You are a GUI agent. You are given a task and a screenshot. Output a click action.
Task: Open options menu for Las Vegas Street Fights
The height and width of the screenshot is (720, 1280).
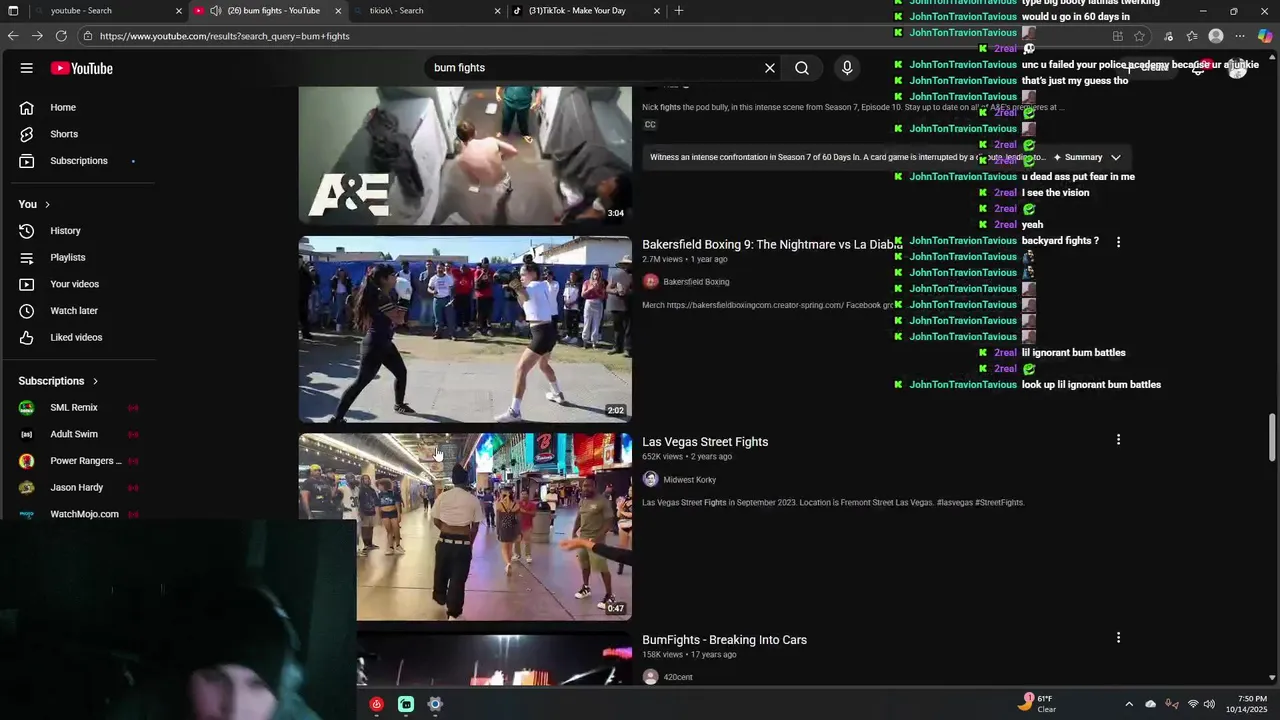coord(1118,440)
